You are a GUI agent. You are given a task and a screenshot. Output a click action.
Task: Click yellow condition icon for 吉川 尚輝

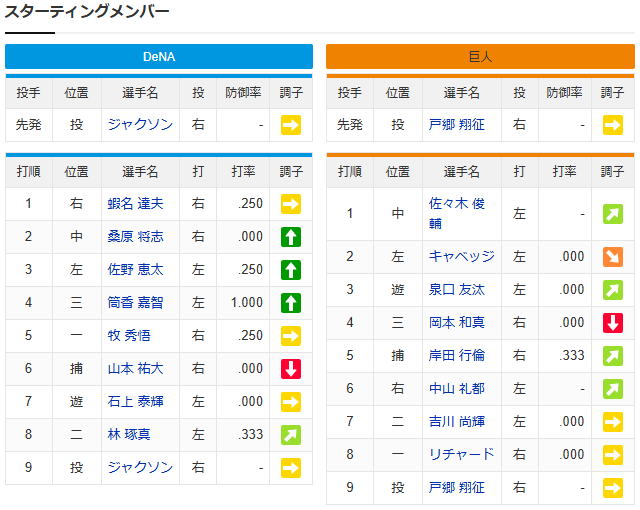click(x=613, y=422)
